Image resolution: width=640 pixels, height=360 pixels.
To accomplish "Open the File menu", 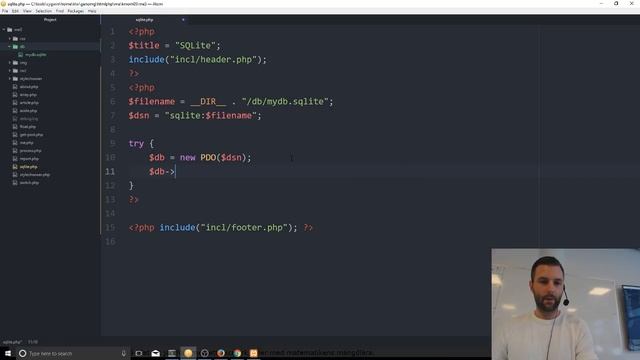I will [x=5, y=11].
